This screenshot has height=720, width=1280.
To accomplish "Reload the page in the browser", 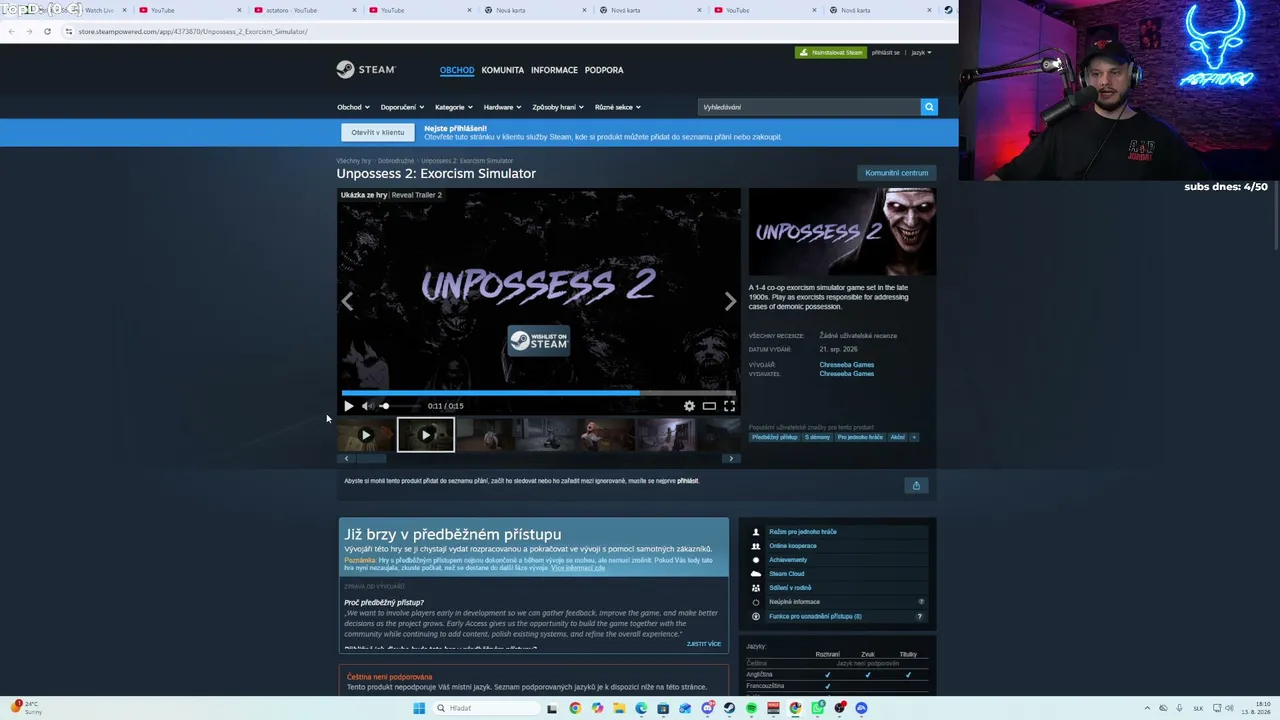I will click(x=47, y=31).
